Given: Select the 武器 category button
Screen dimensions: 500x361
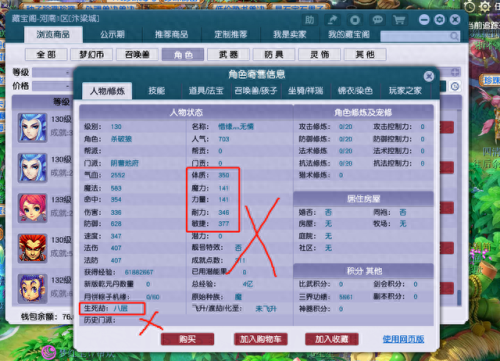Looking at the screenshot, I should pyautogui.click(x=228, y=54).
